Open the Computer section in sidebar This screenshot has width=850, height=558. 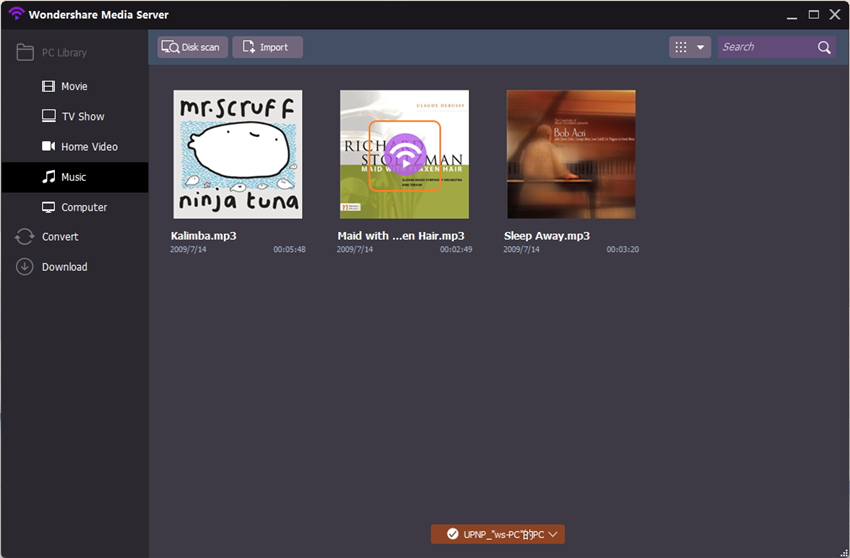(74, 208)
